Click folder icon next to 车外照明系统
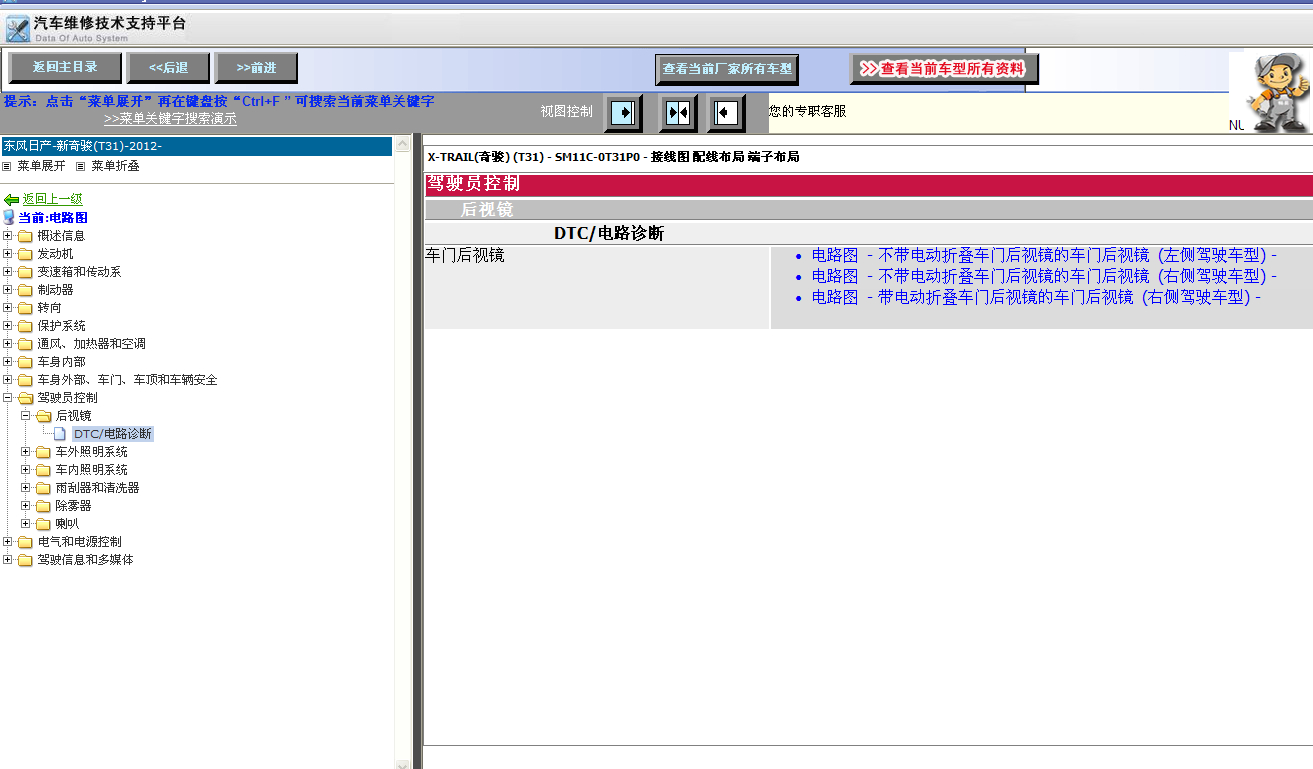The width and height of the screenshot is (1313, 769). [43, 452]
